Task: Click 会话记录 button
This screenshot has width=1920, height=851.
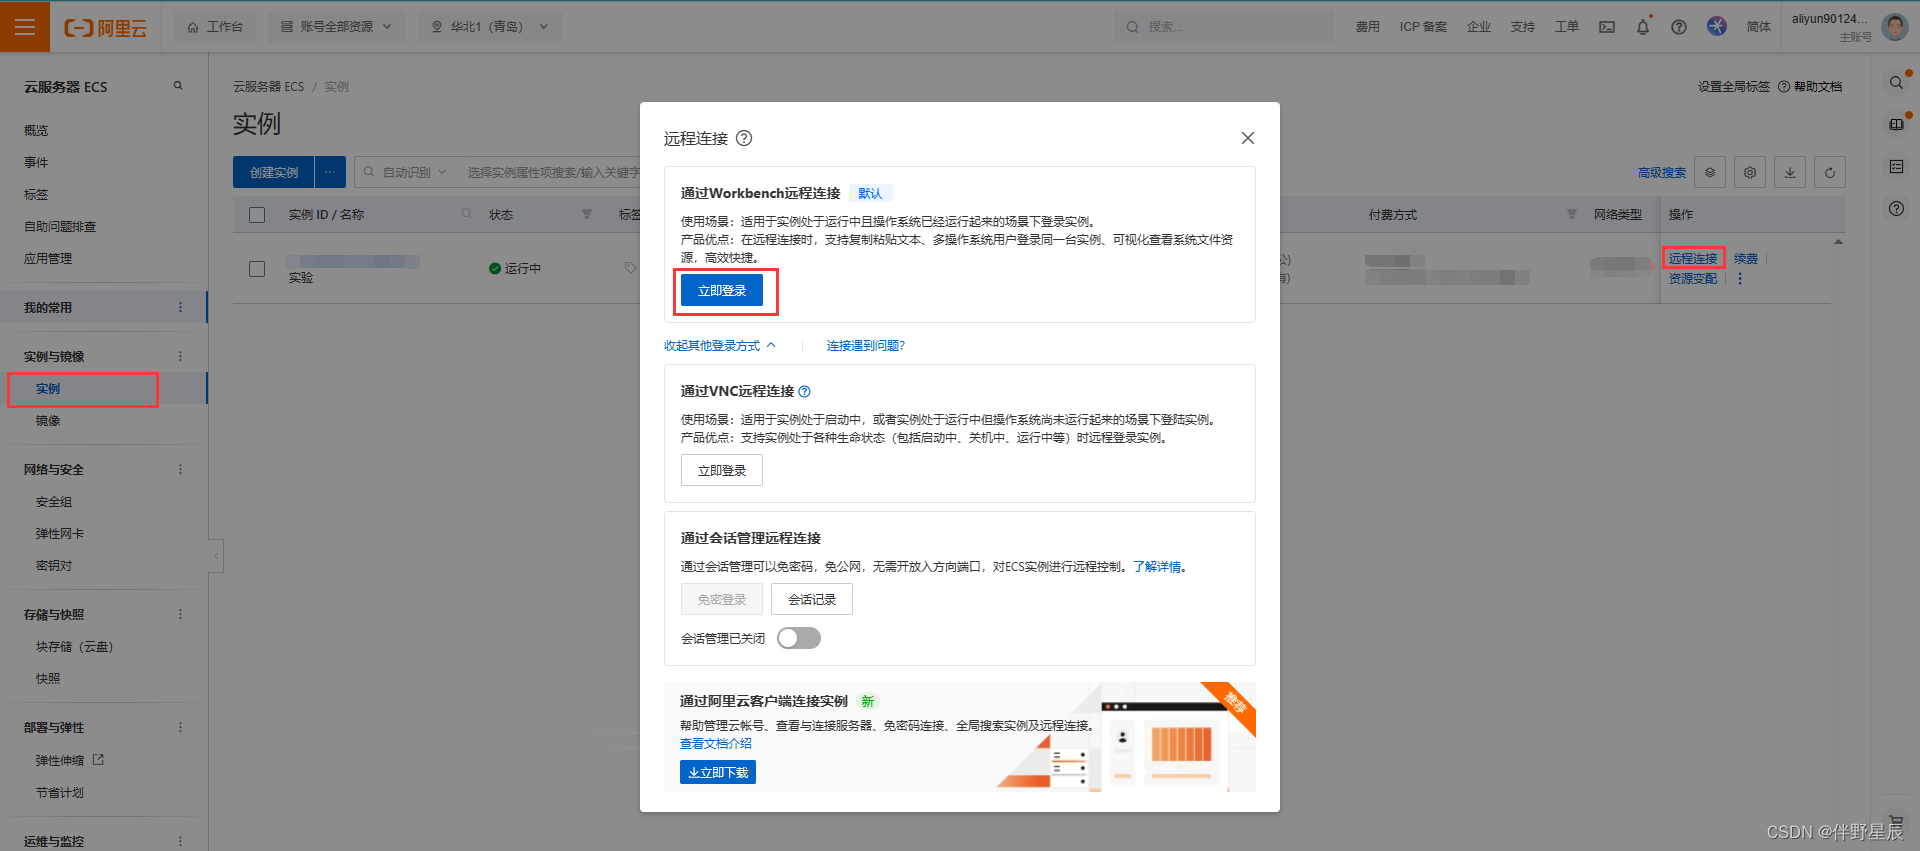Action: [812, 599]
